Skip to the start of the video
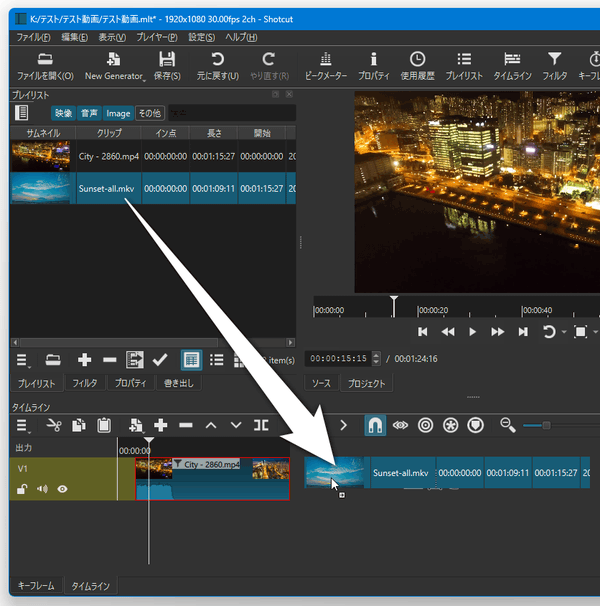This screenshot has height=606, width=600. click(423, 332)
